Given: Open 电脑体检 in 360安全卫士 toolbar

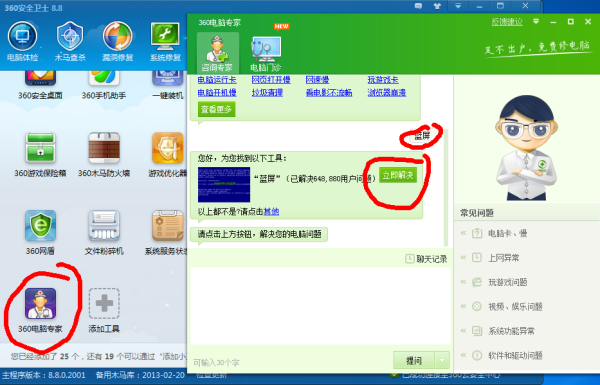Looking at the screenshot, I should click(22, 42).
